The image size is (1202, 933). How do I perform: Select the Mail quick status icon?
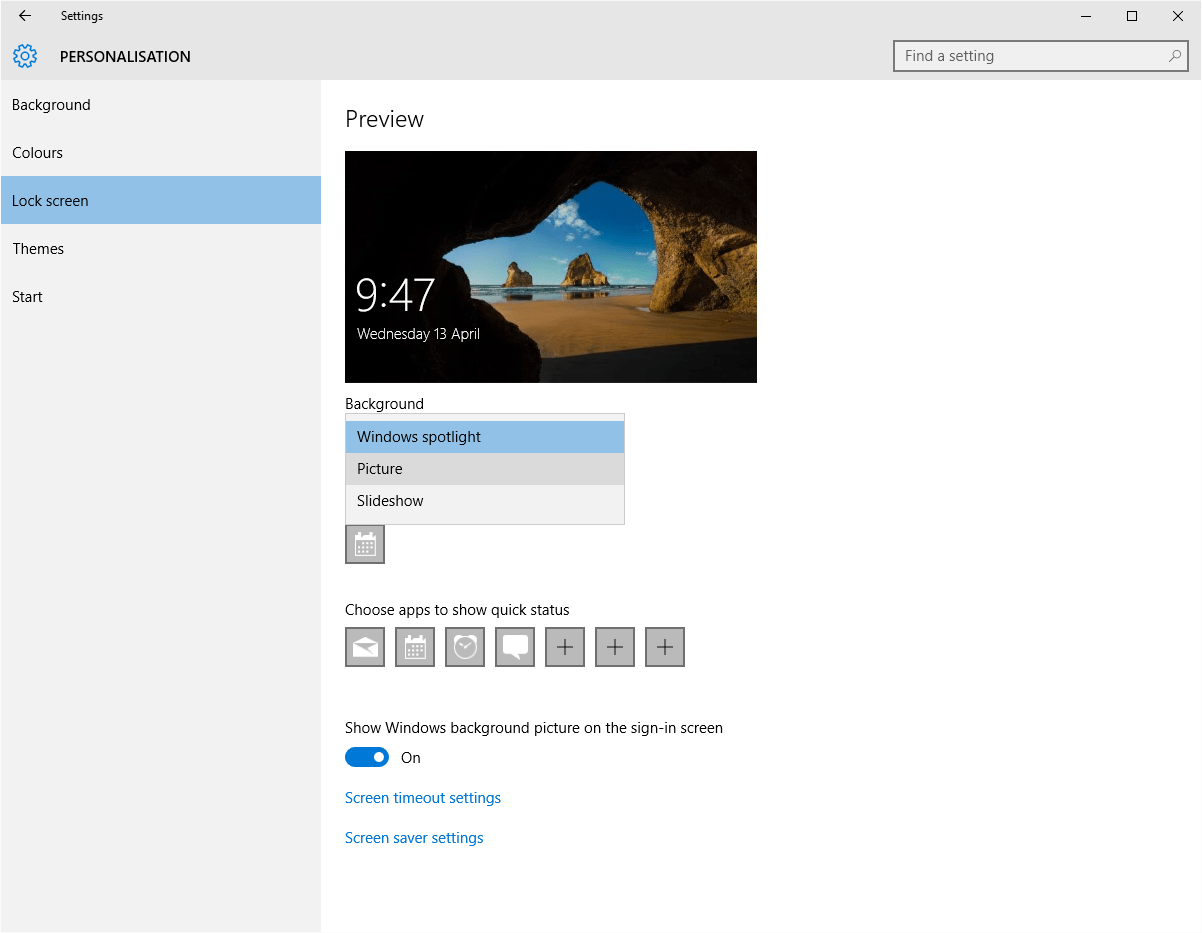[x=365, y=647]
